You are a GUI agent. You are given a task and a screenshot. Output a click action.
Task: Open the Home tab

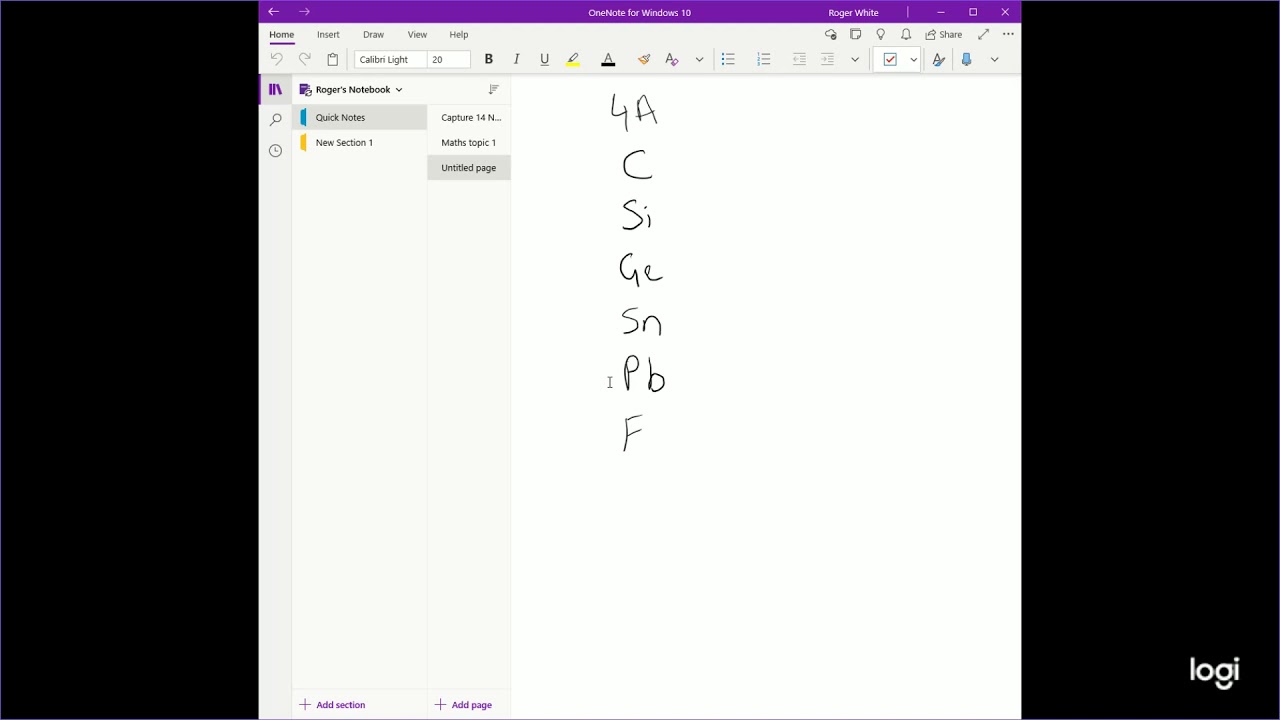click(282, 35)
